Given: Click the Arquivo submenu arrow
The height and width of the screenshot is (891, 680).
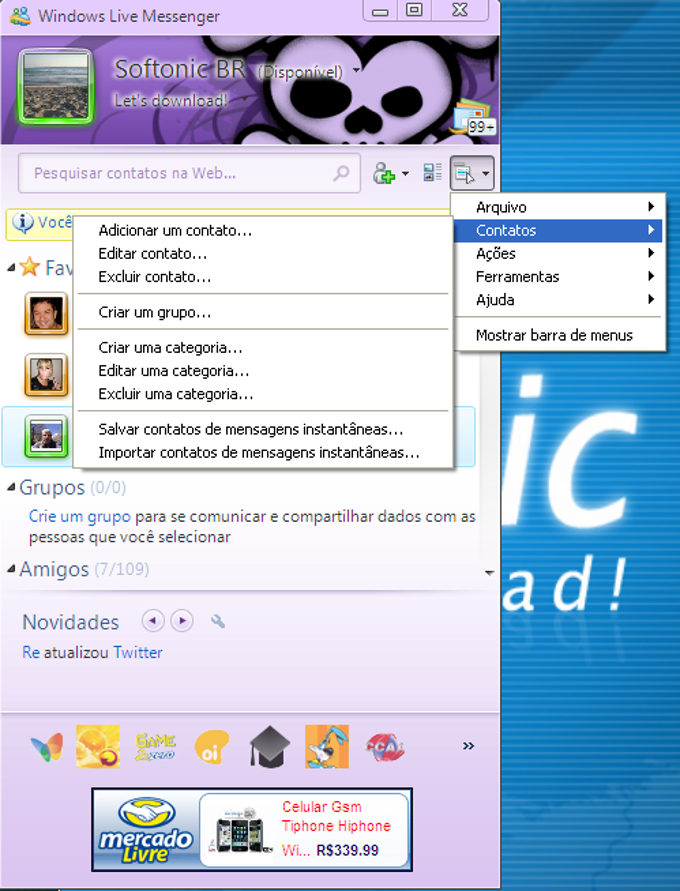Looking at the screenshot, I should point(652,207).
